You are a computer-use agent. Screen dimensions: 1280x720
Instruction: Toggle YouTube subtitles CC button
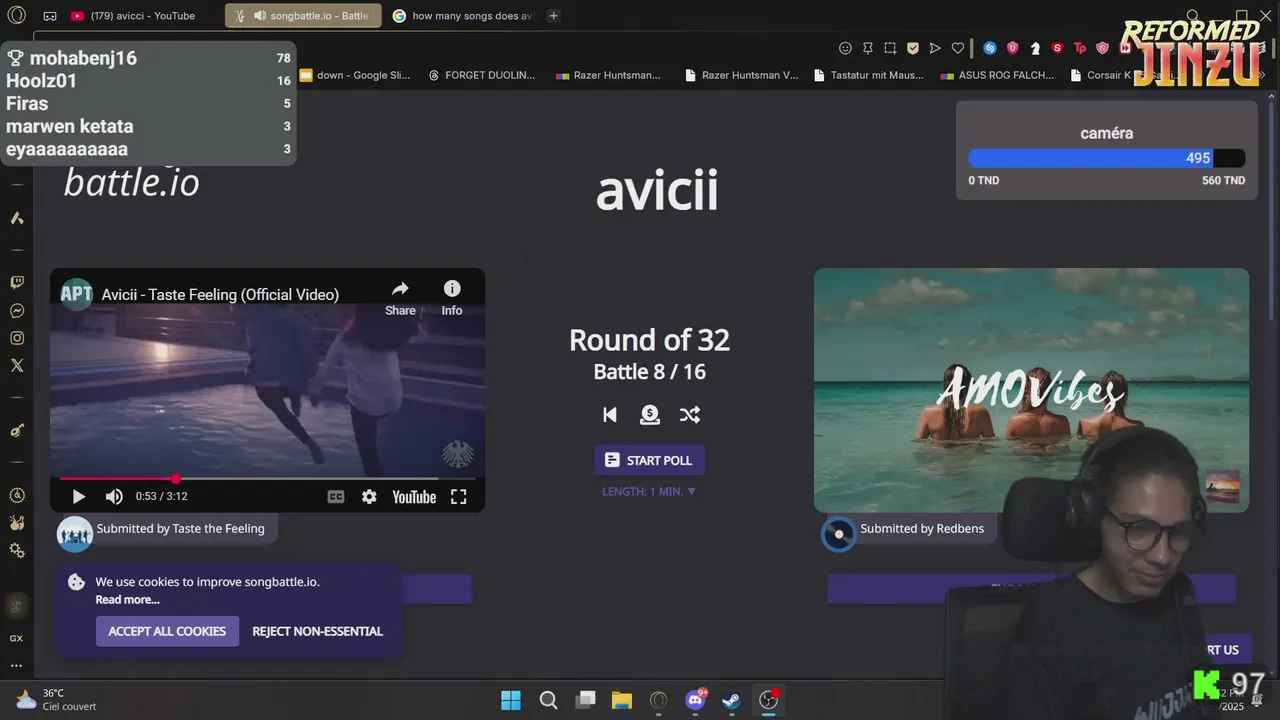336,497
